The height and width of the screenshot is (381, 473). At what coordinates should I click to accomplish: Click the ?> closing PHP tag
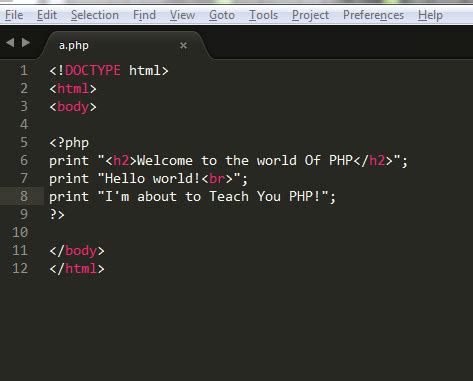click(57, 214)
